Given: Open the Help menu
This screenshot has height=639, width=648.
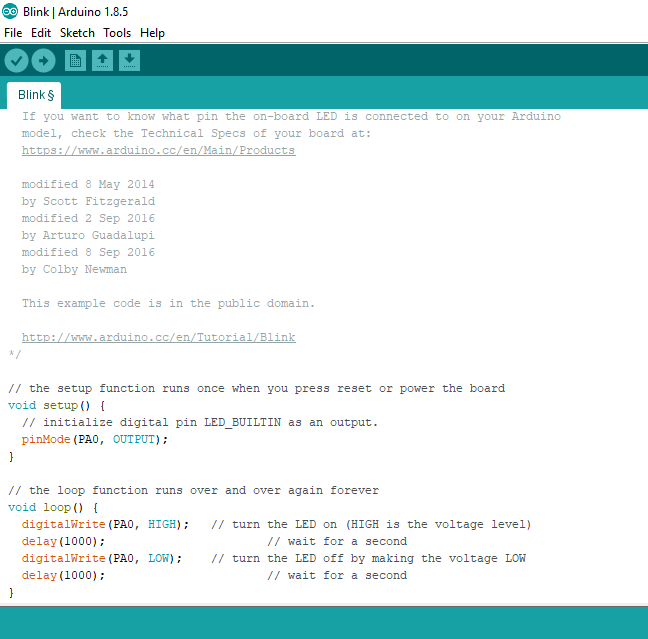Looking at the screenshot, I should click(152, 33).
